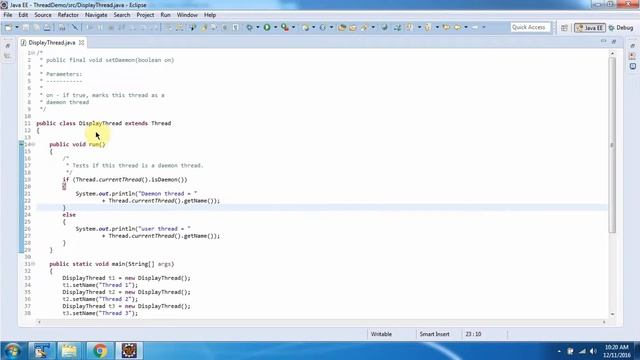Screen dimensions: 640x360
Task: Switch to the Java EE perspective
Action: pos(590,28)
